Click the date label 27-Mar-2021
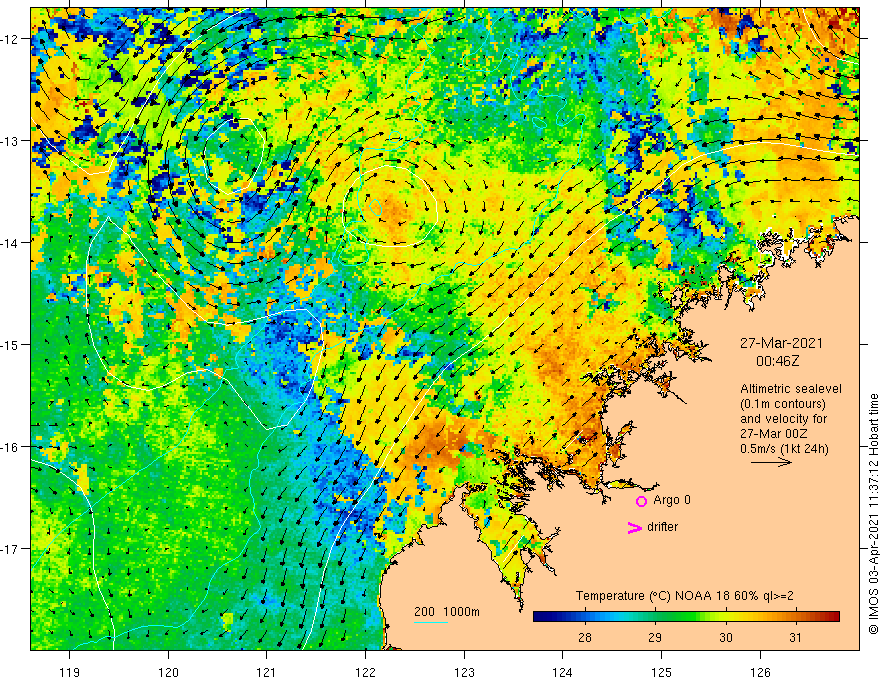This screenshot has width=880, height=680. 781,343
